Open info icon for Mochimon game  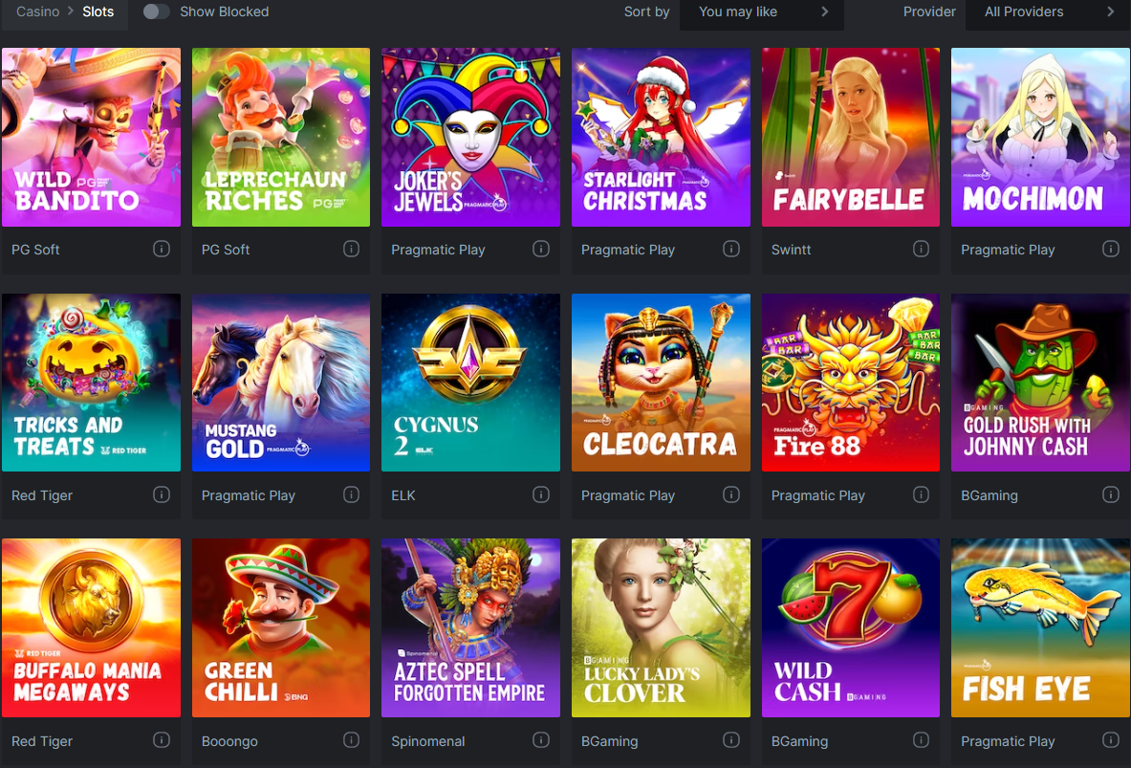tap(1111, 249)
